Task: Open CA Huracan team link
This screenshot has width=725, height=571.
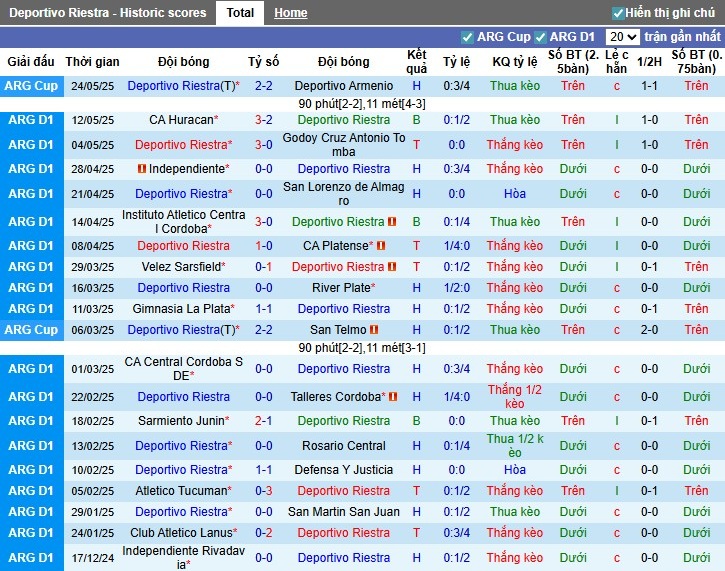Action: coord(181,120)
